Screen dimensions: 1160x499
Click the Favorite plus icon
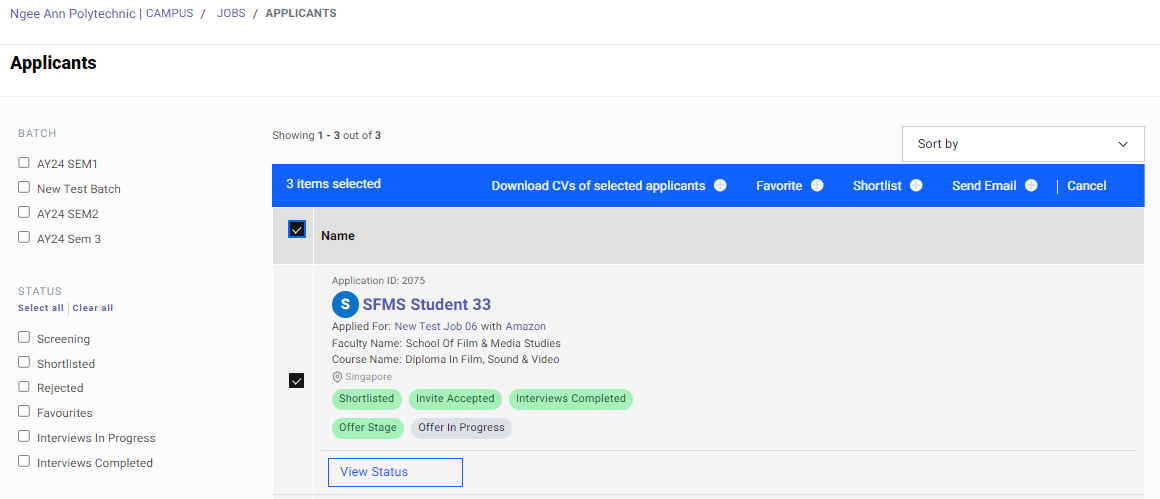pyautogui.click(x=817, y=186)
